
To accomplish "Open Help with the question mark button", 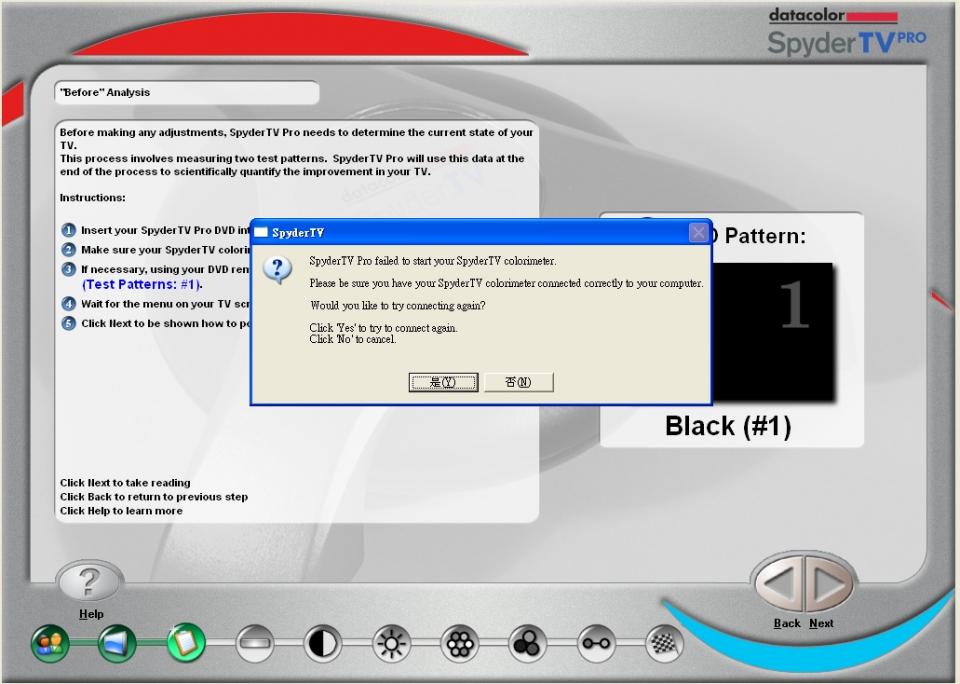I will pos(90,583).
